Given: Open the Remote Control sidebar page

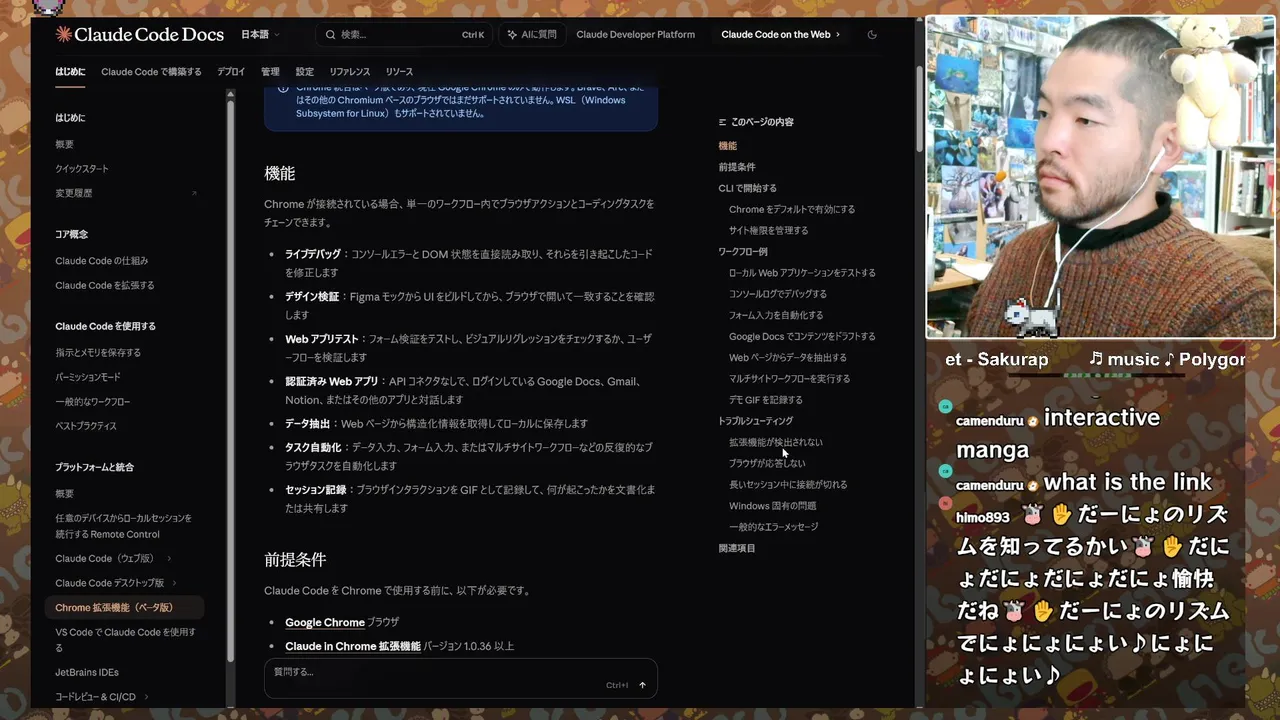Looking at the screenshot, I should (x=123, y=526).
